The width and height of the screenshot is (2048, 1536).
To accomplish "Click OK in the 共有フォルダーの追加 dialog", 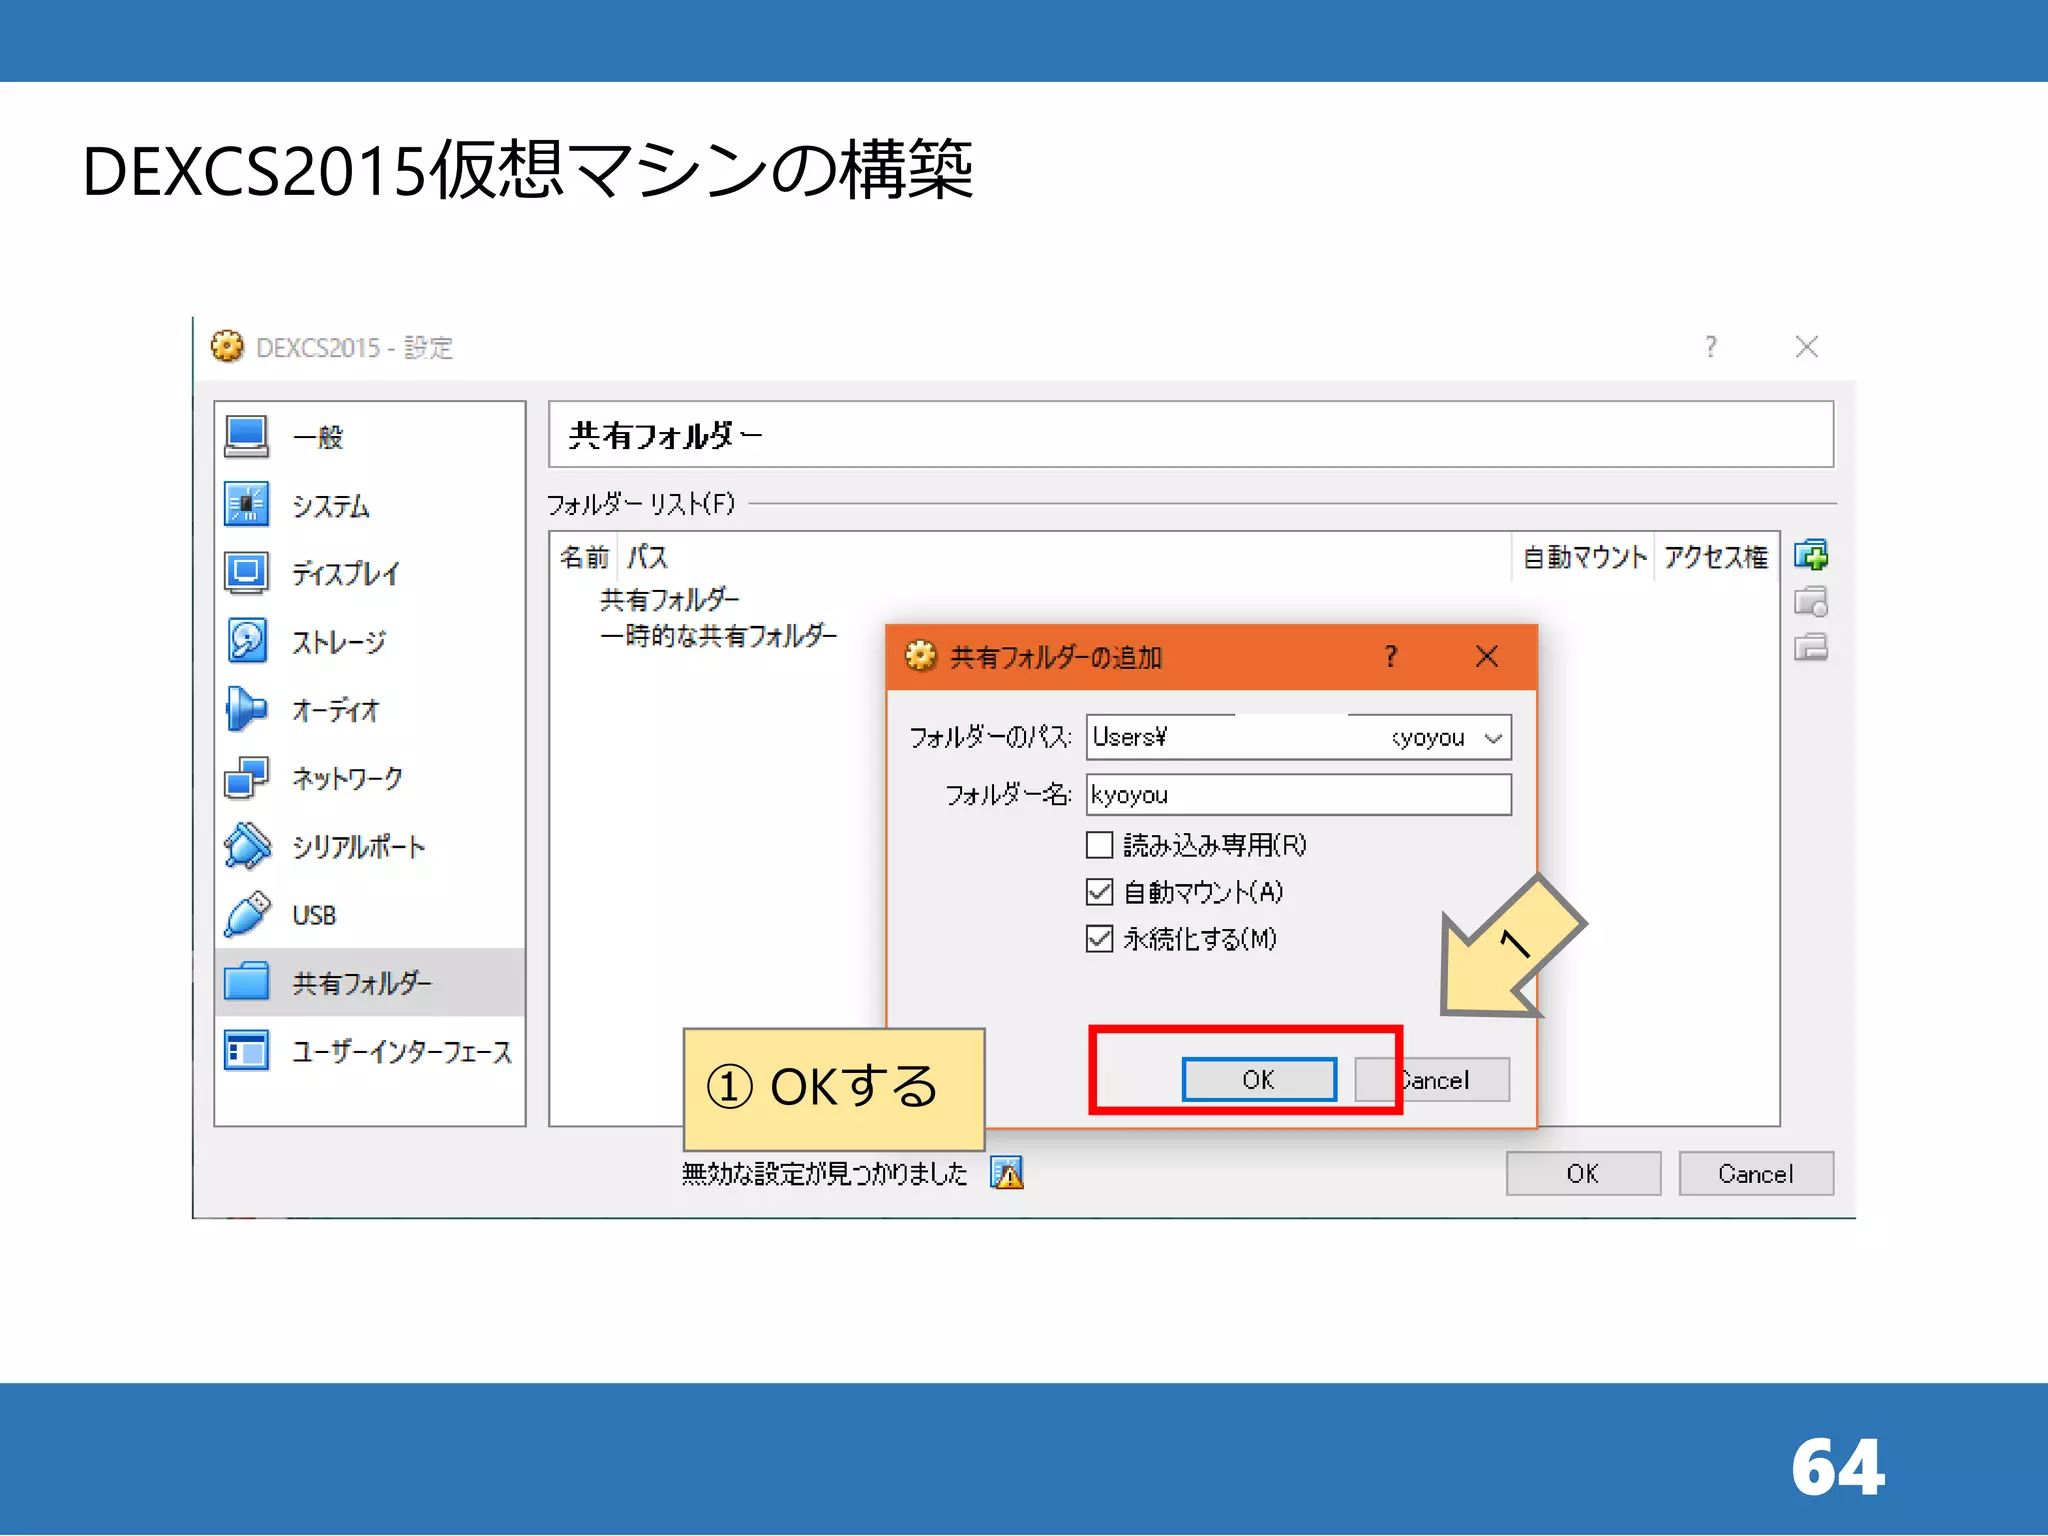I will (1259, 1080).
